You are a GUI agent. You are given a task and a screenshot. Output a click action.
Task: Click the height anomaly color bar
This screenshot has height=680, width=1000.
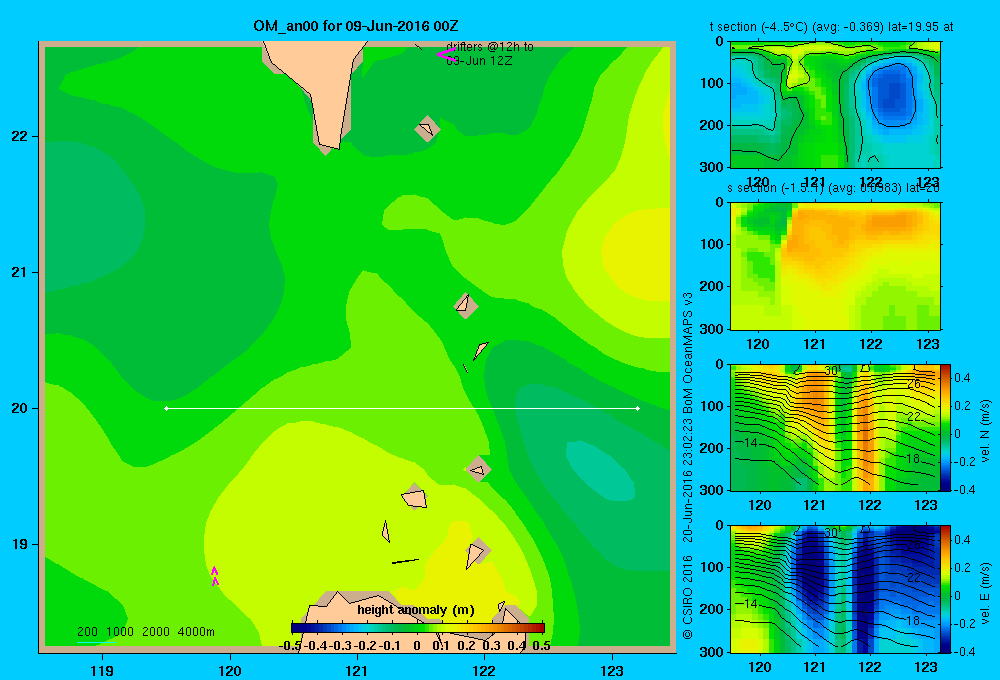[418, 628]
